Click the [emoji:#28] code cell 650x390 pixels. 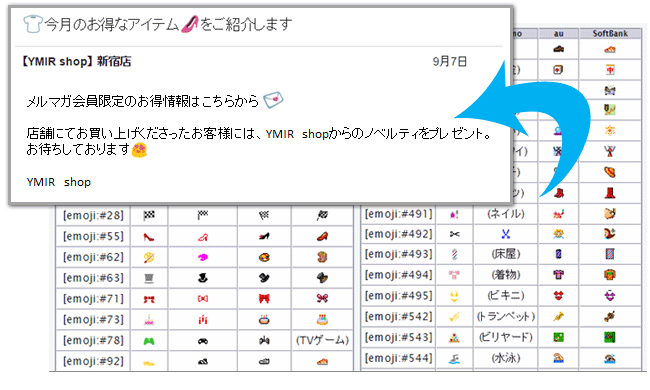tap(93, 216)
